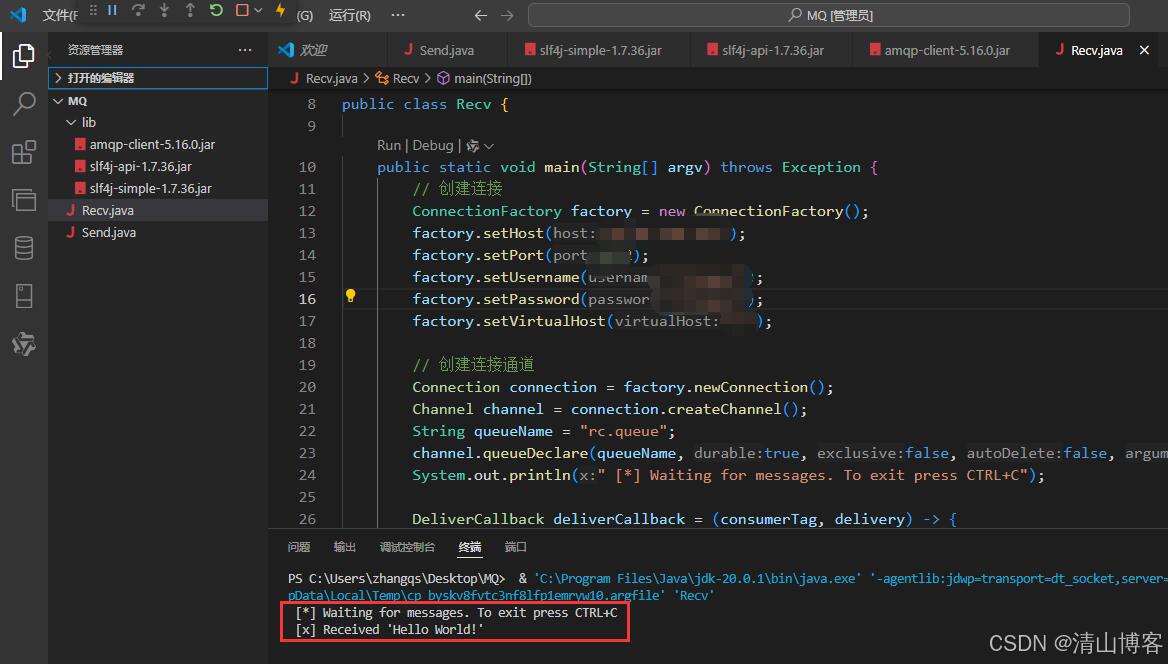Open Send.java from the explorer tree

pyautogui.click(x=108, y=232)
